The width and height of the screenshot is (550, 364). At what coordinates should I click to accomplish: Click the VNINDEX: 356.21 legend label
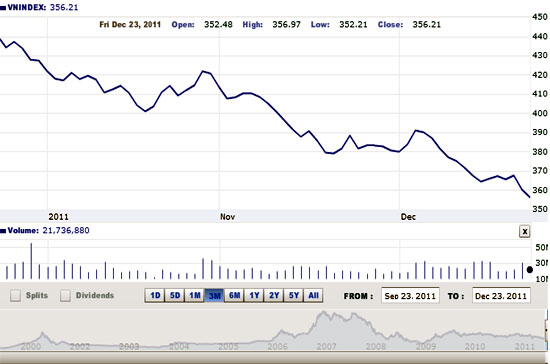pyautogui.click(x=39, y=7)
